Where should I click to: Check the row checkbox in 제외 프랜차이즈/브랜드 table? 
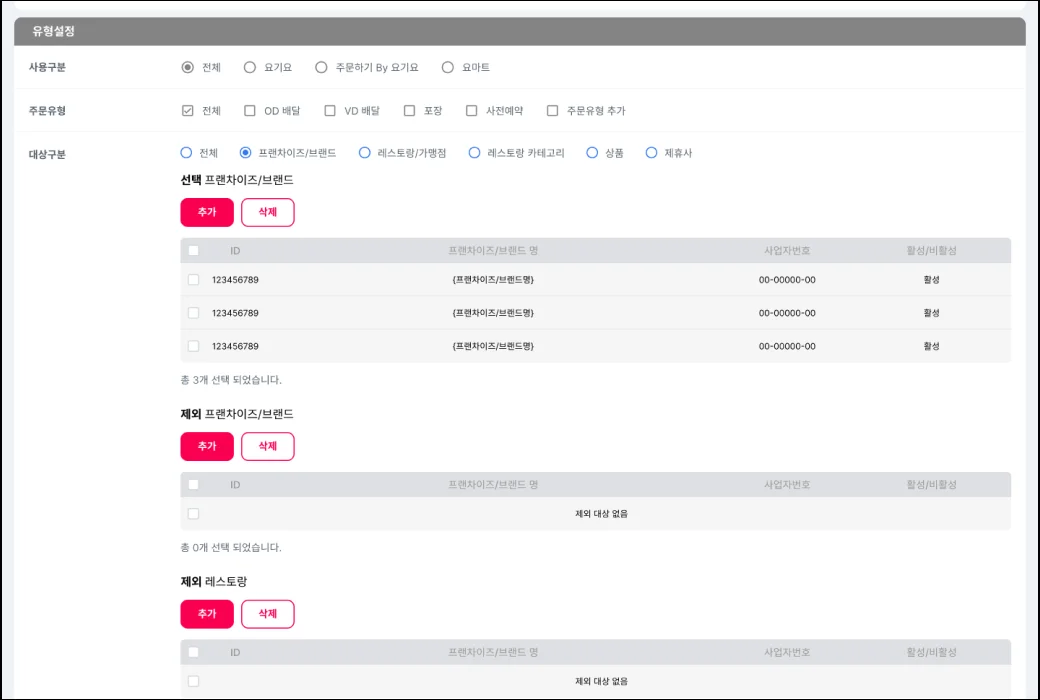193,514
